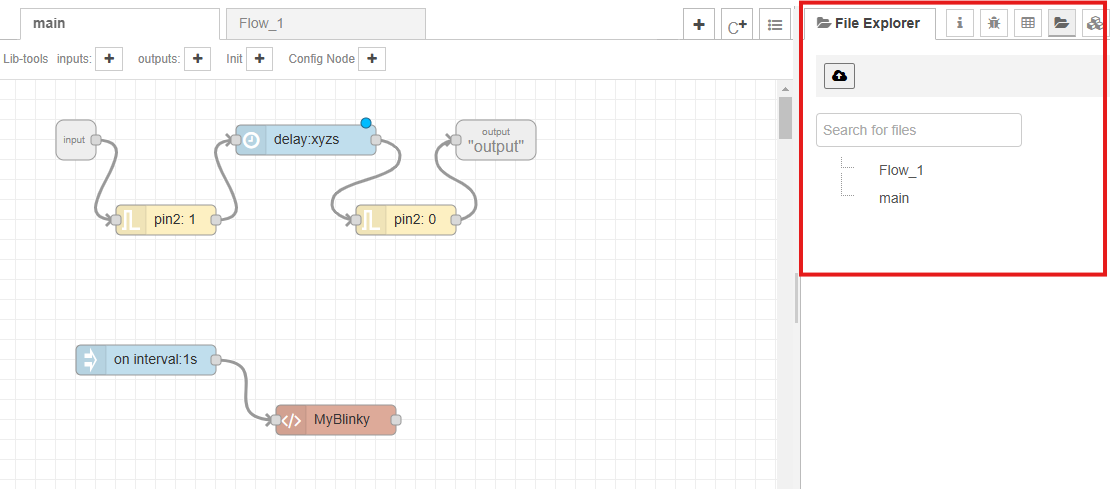Open the Flow_1 tab
Screen dimensions: 1110x489
click(x=326, y=23)
